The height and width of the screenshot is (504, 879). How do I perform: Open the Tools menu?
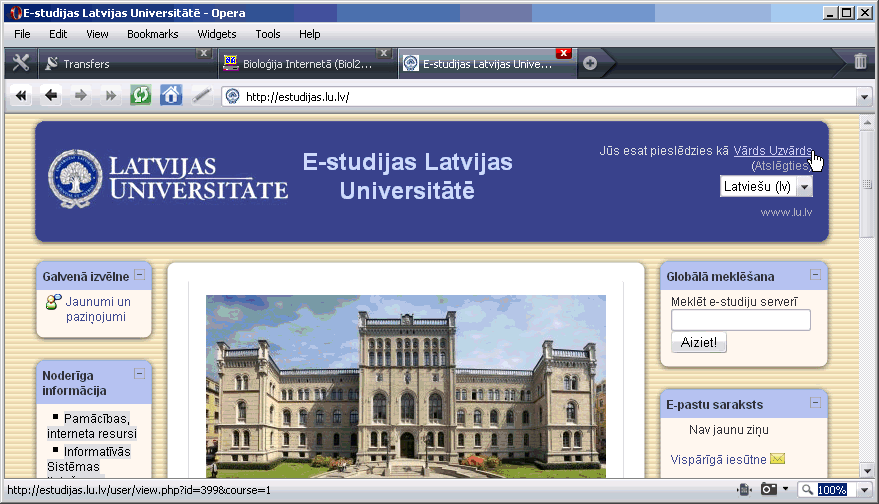(267, 34)
